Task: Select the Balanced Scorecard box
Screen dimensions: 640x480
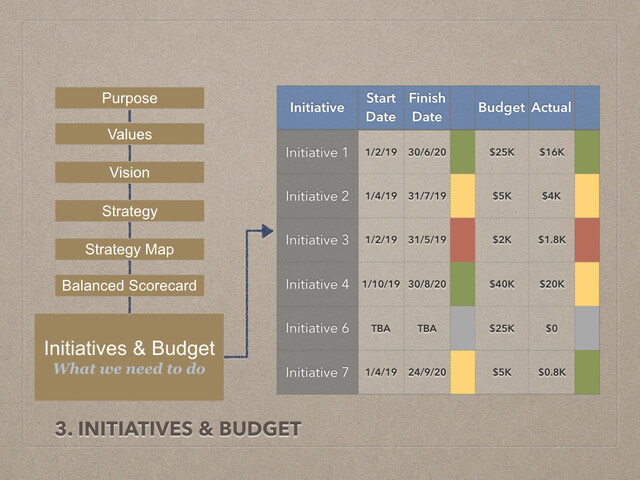Action: pyautogui.click(x=129, y=286)
